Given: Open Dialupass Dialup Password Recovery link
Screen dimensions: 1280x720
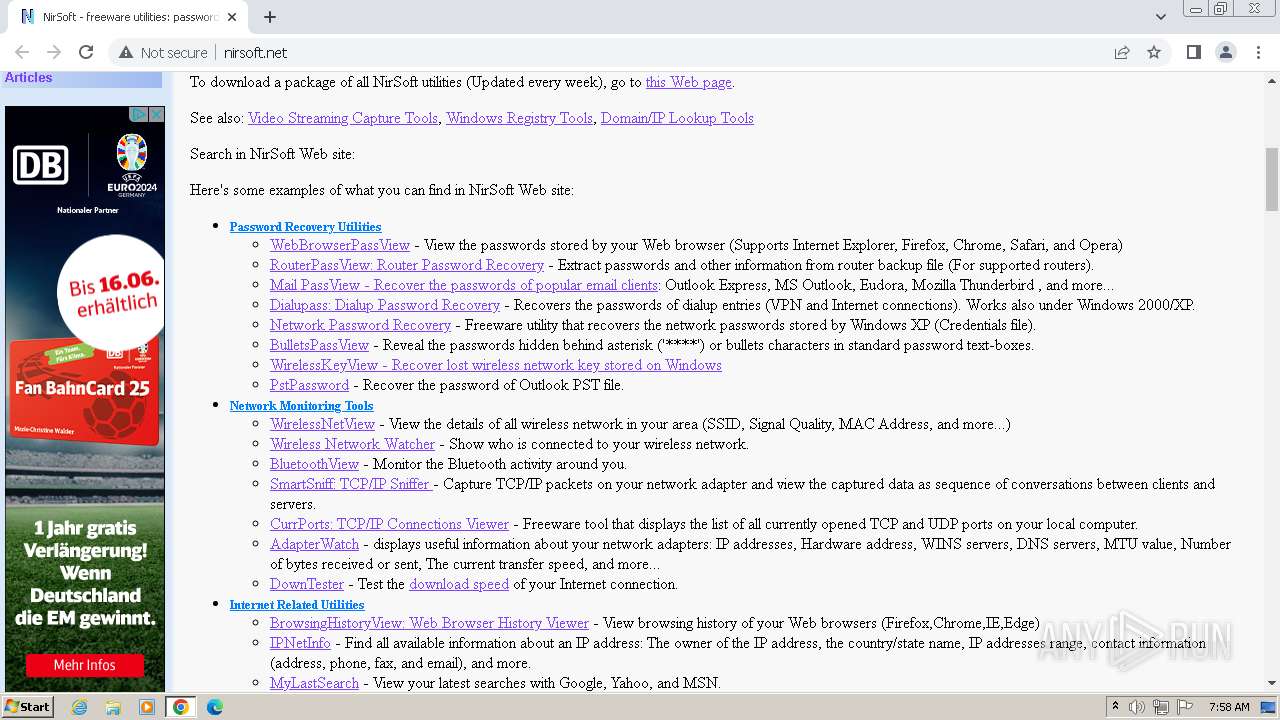Looking at the screenshot, I should click(385, 305).
